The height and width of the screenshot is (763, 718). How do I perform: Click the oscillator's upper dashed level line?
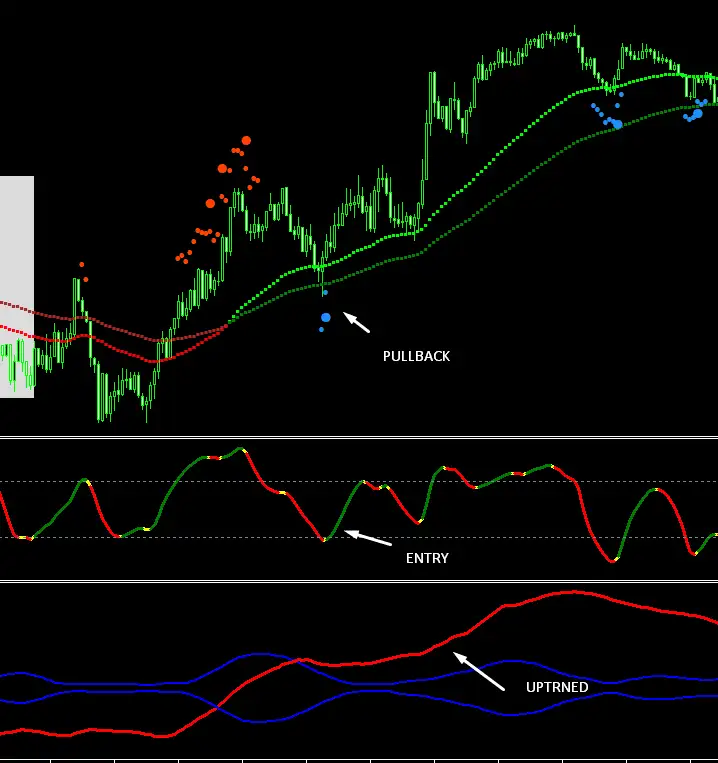point(359,481)
